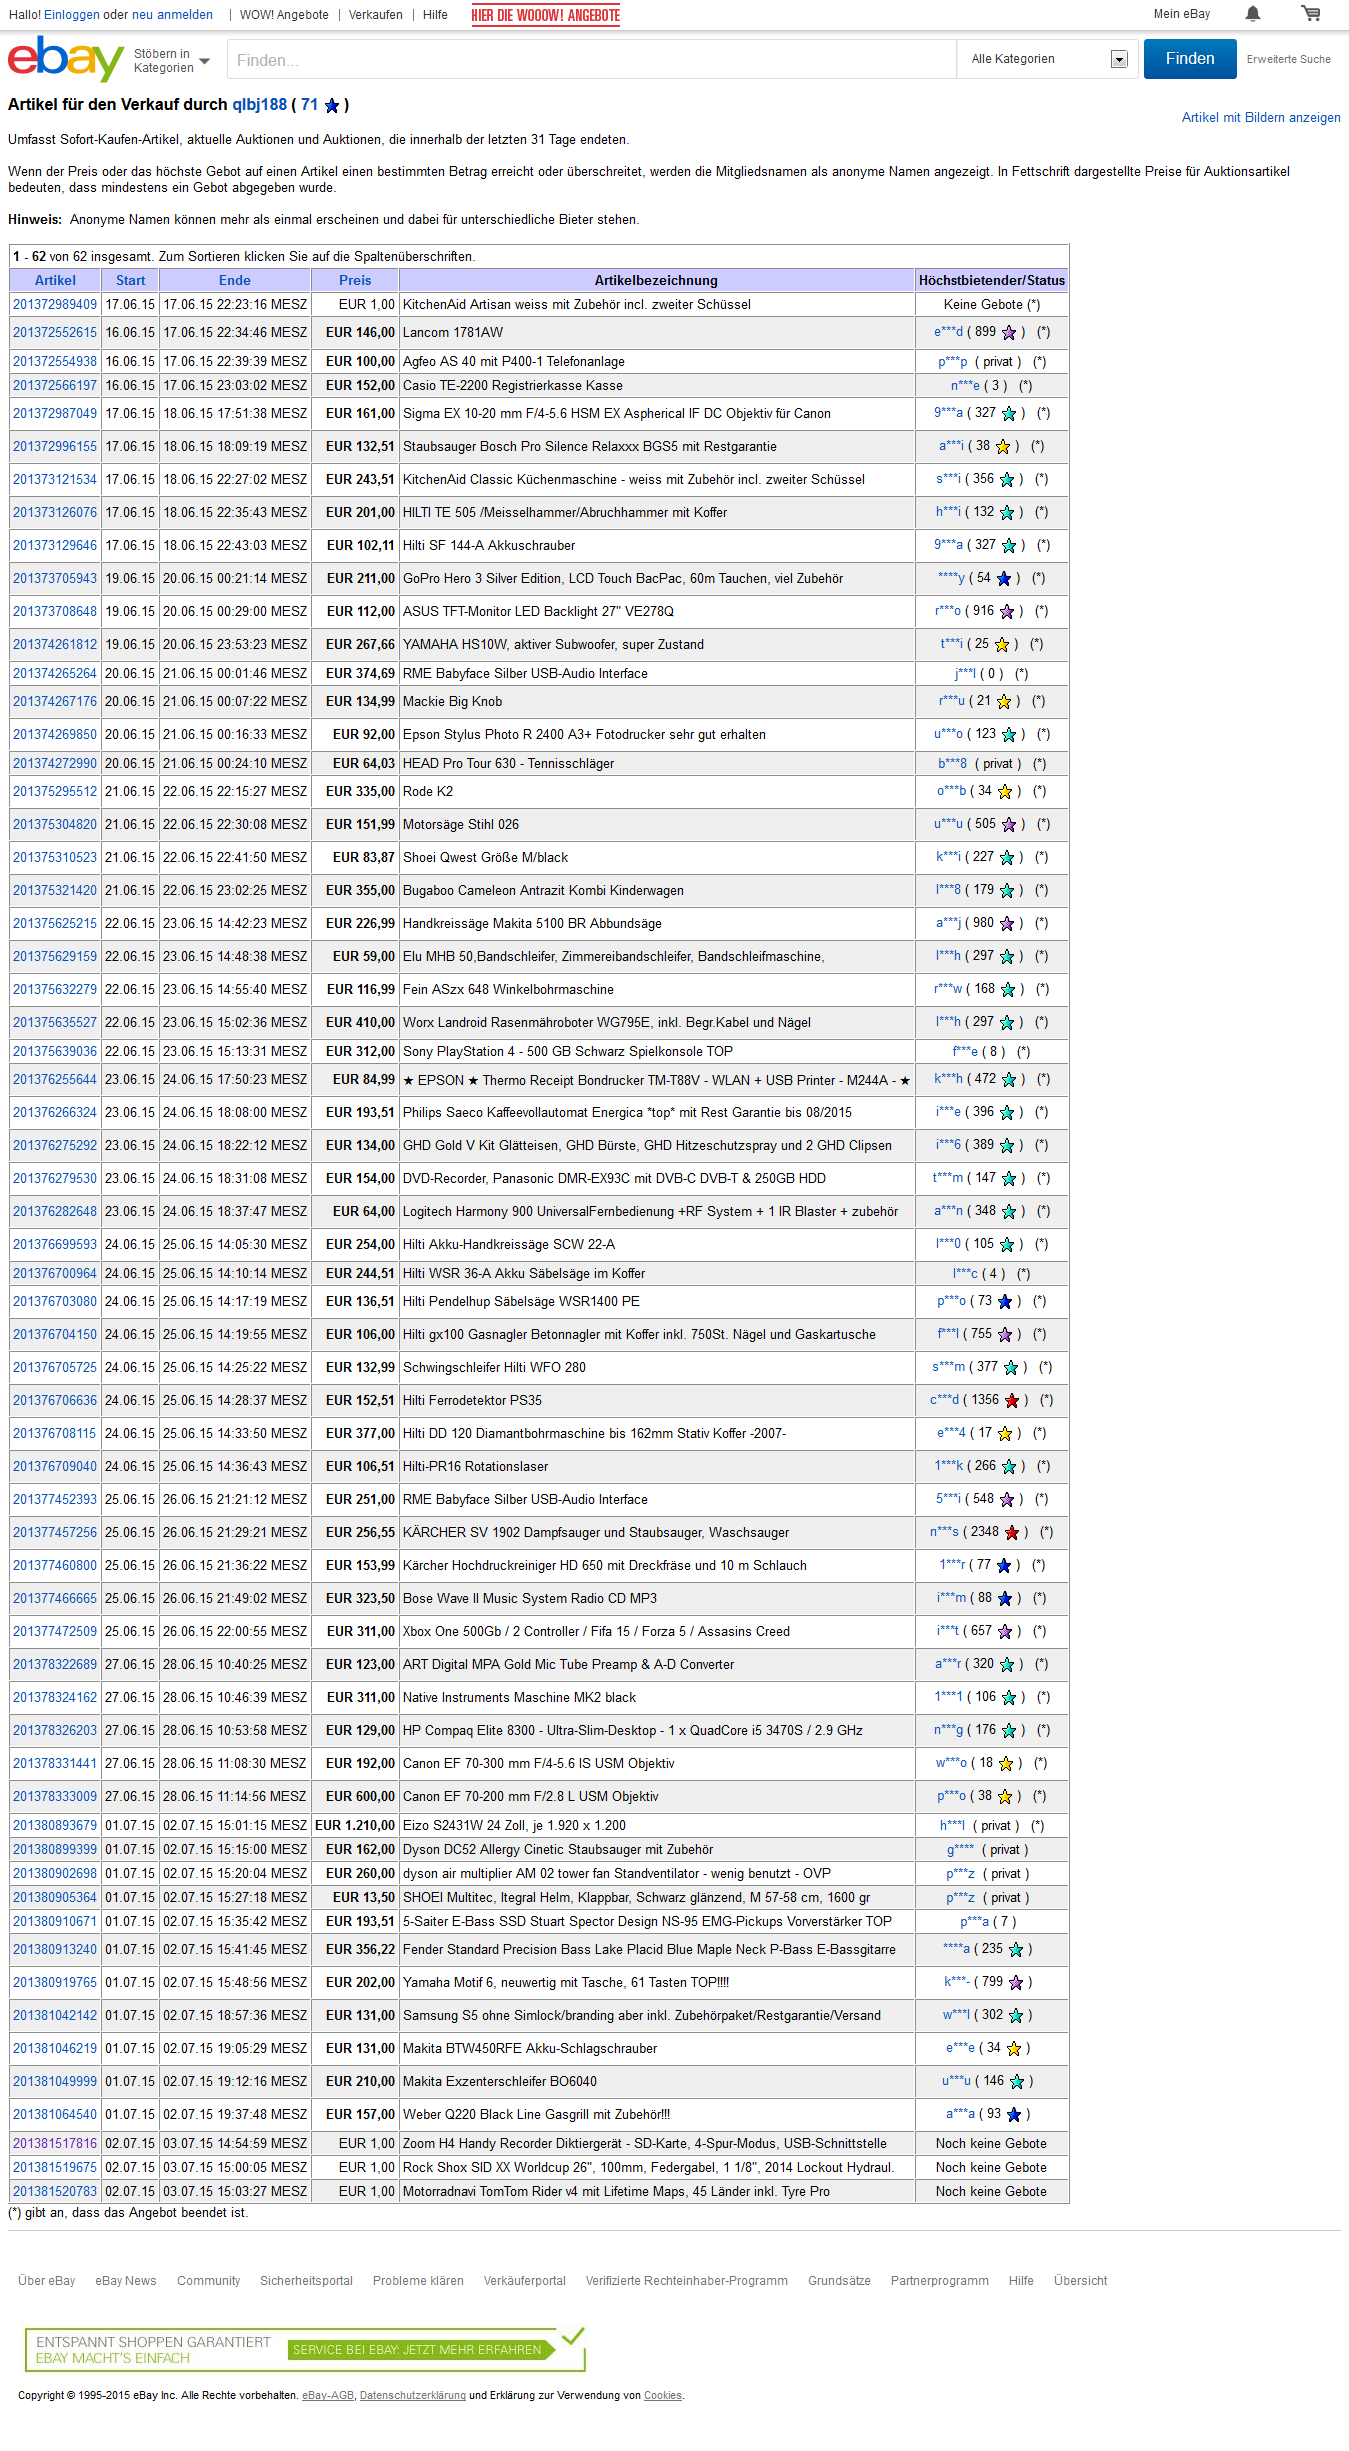1349x2451 pixels.
Task: Sort table by 'Start' column
Action: (130, 281)
